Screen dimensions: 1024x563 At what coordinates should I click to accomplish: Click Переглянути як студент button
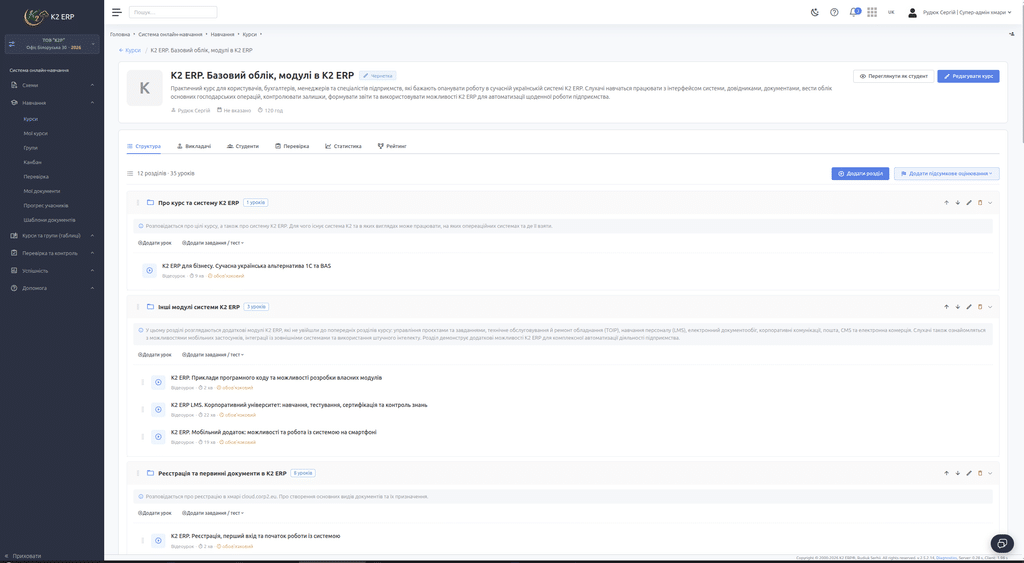tap(893, 76)
